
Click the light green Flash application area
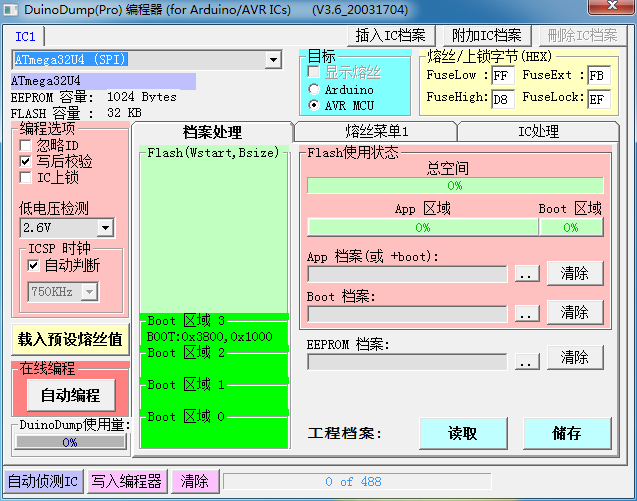(x=214, y=236)
